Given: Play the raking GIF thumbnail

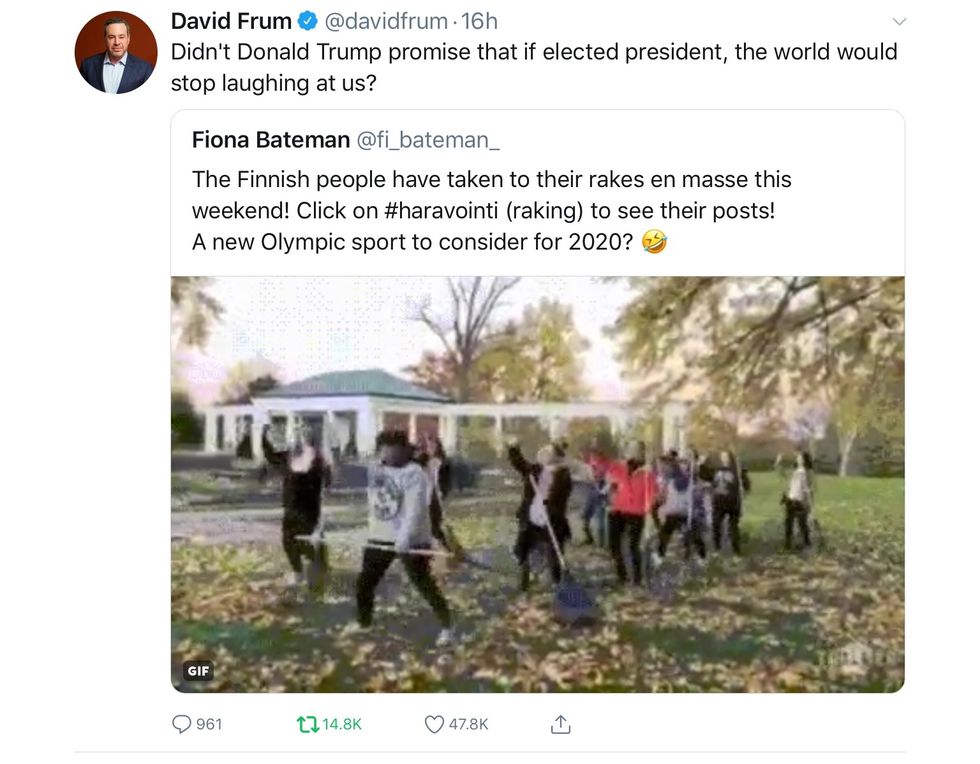Looking at the screenshot, I should pyautogui.click(x=537, y=484).
